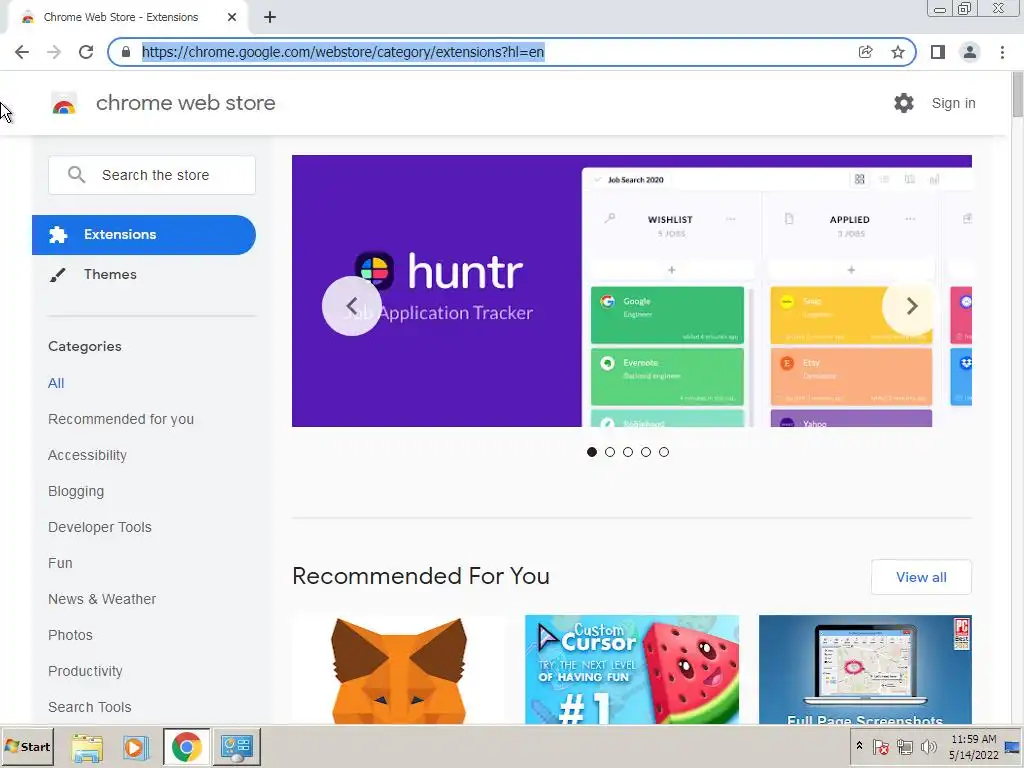
Task: Open the Custom Cursor extension card
Action: click(632, 669)
